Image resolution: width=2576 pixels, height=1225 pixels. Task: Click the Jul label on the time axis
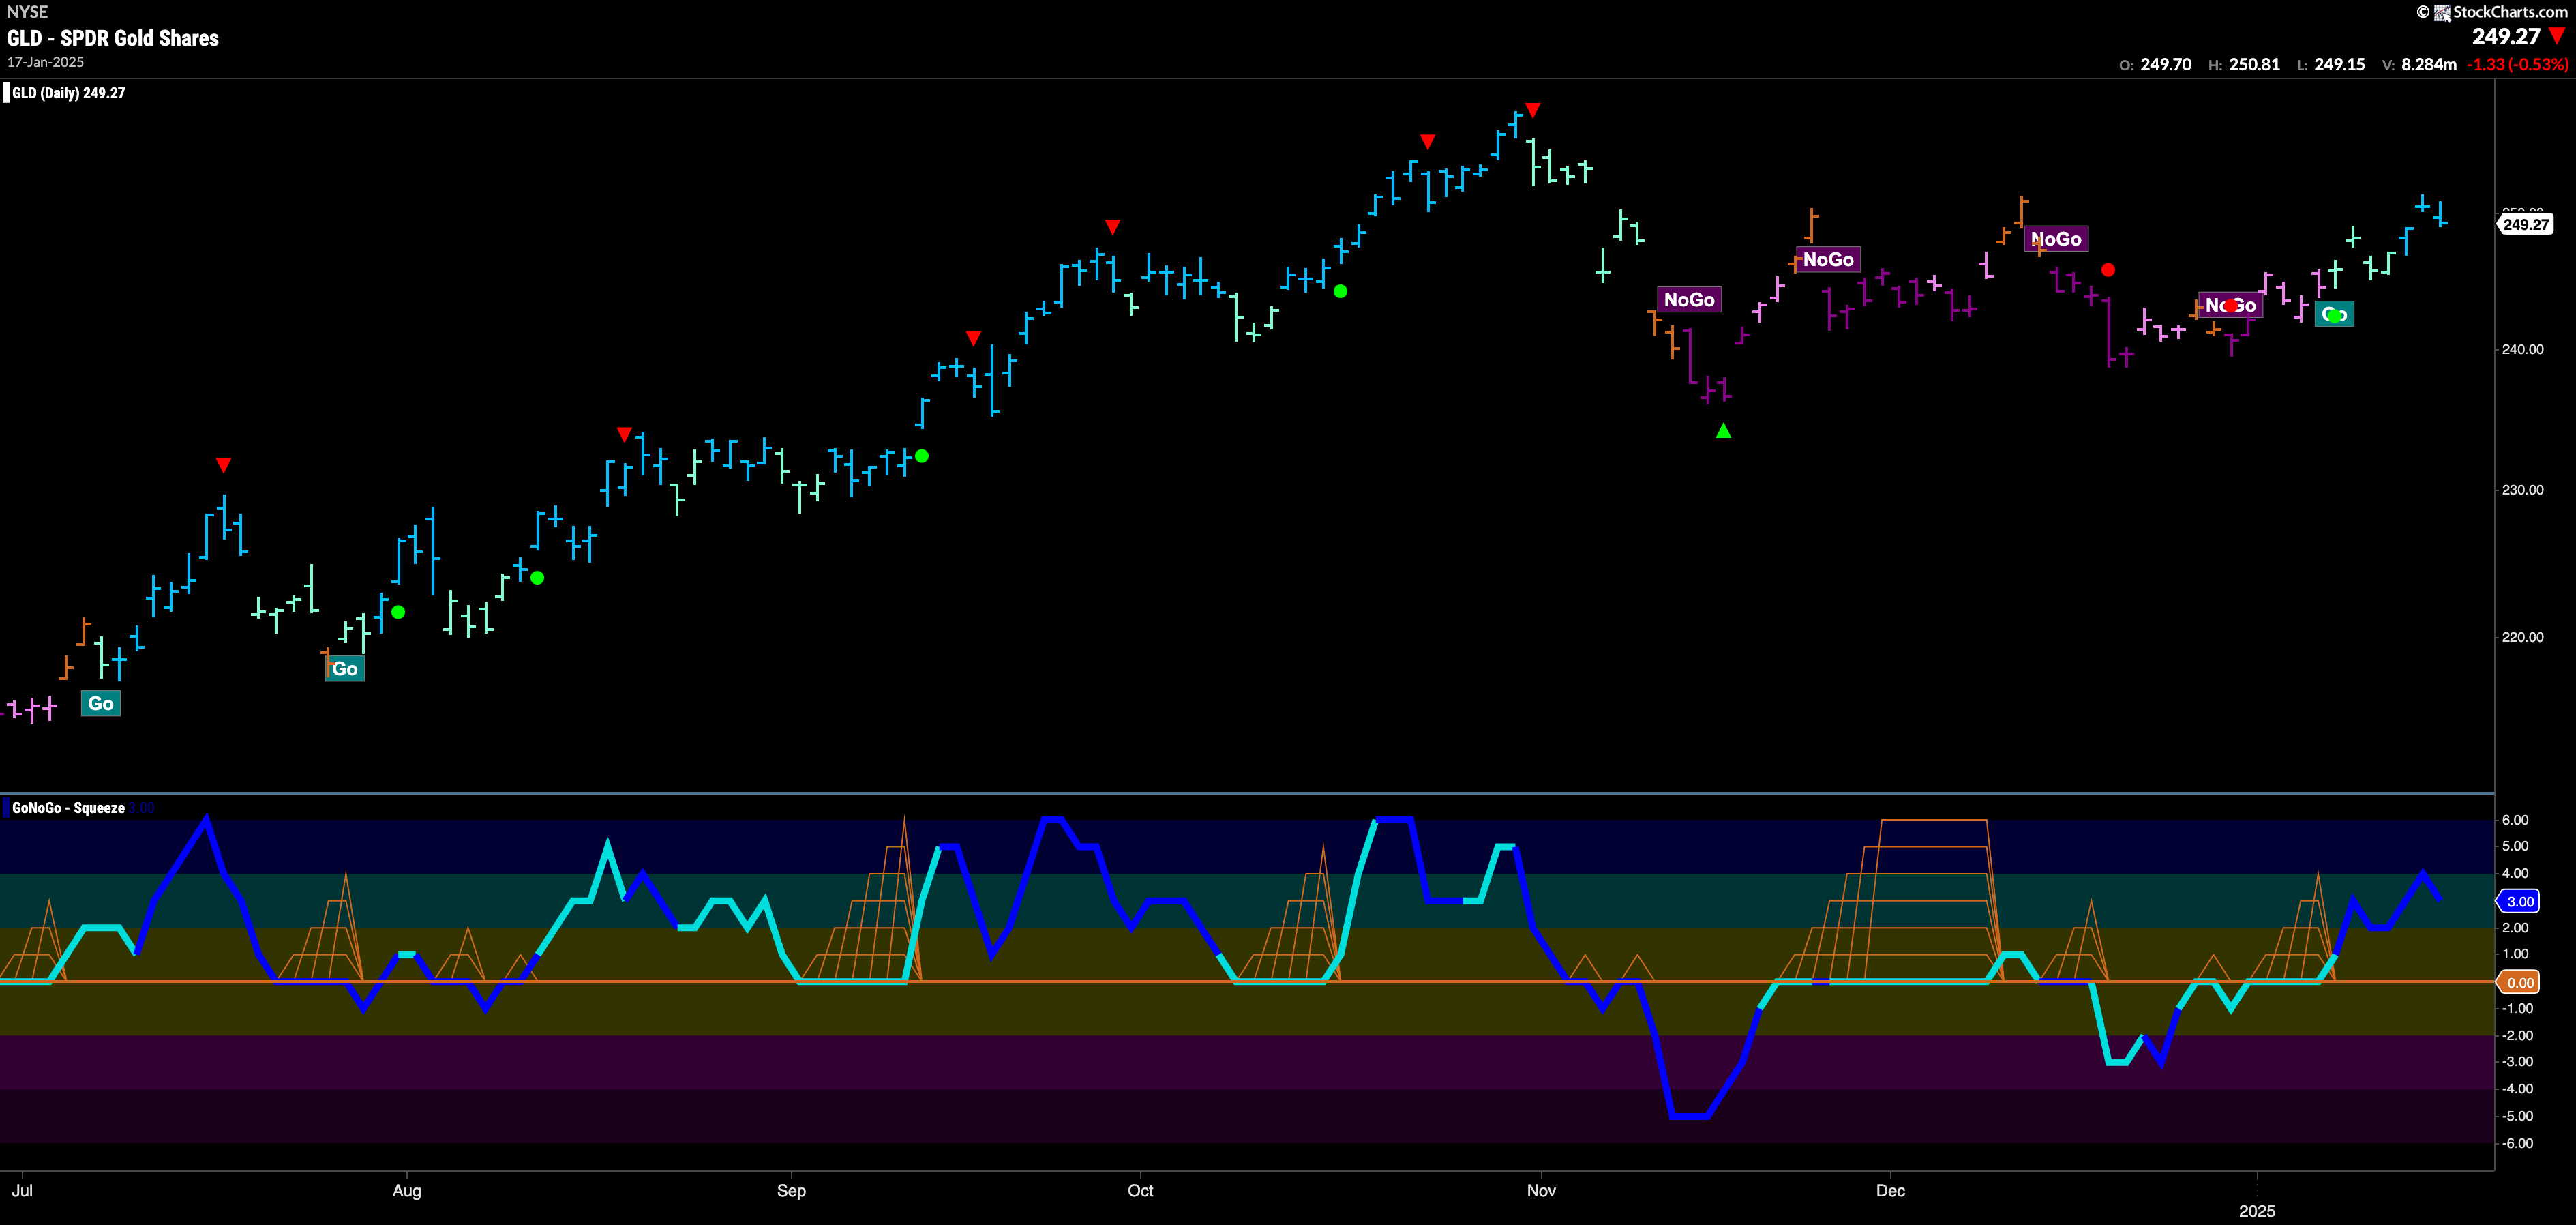[x=22, y=1190]
